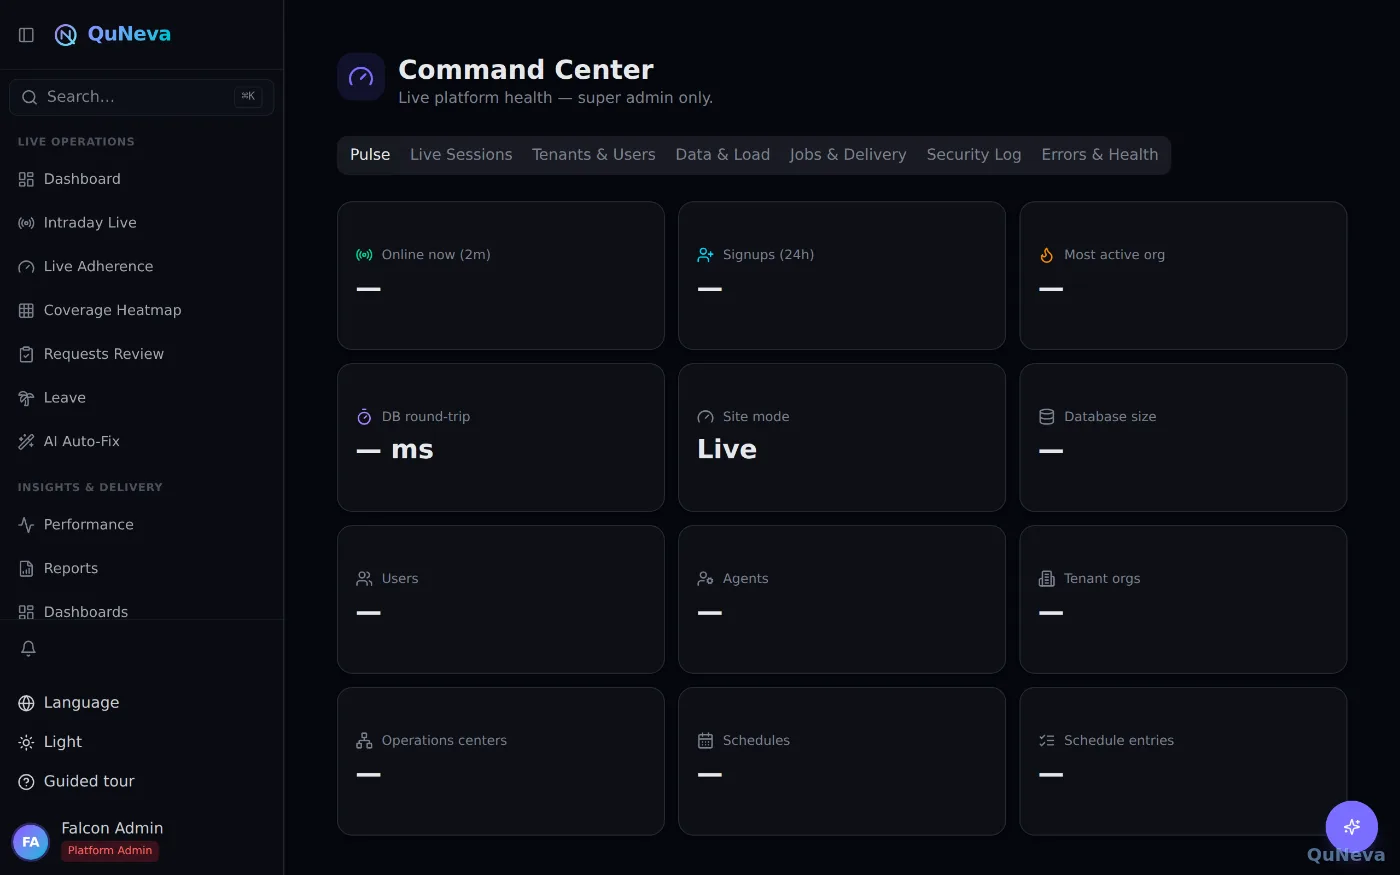This screenshot has width=1400, height=875.
Task: Click the Intraday Live broadcast icon
Action: (26, 223)
